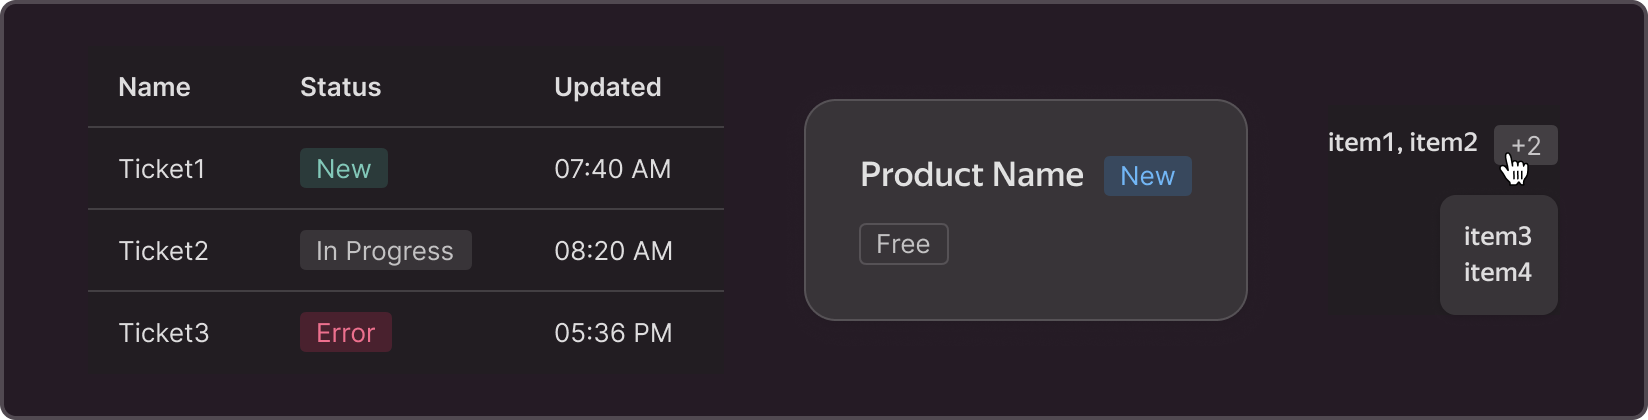Click the 07:40 AM updated time

(612, 169)
